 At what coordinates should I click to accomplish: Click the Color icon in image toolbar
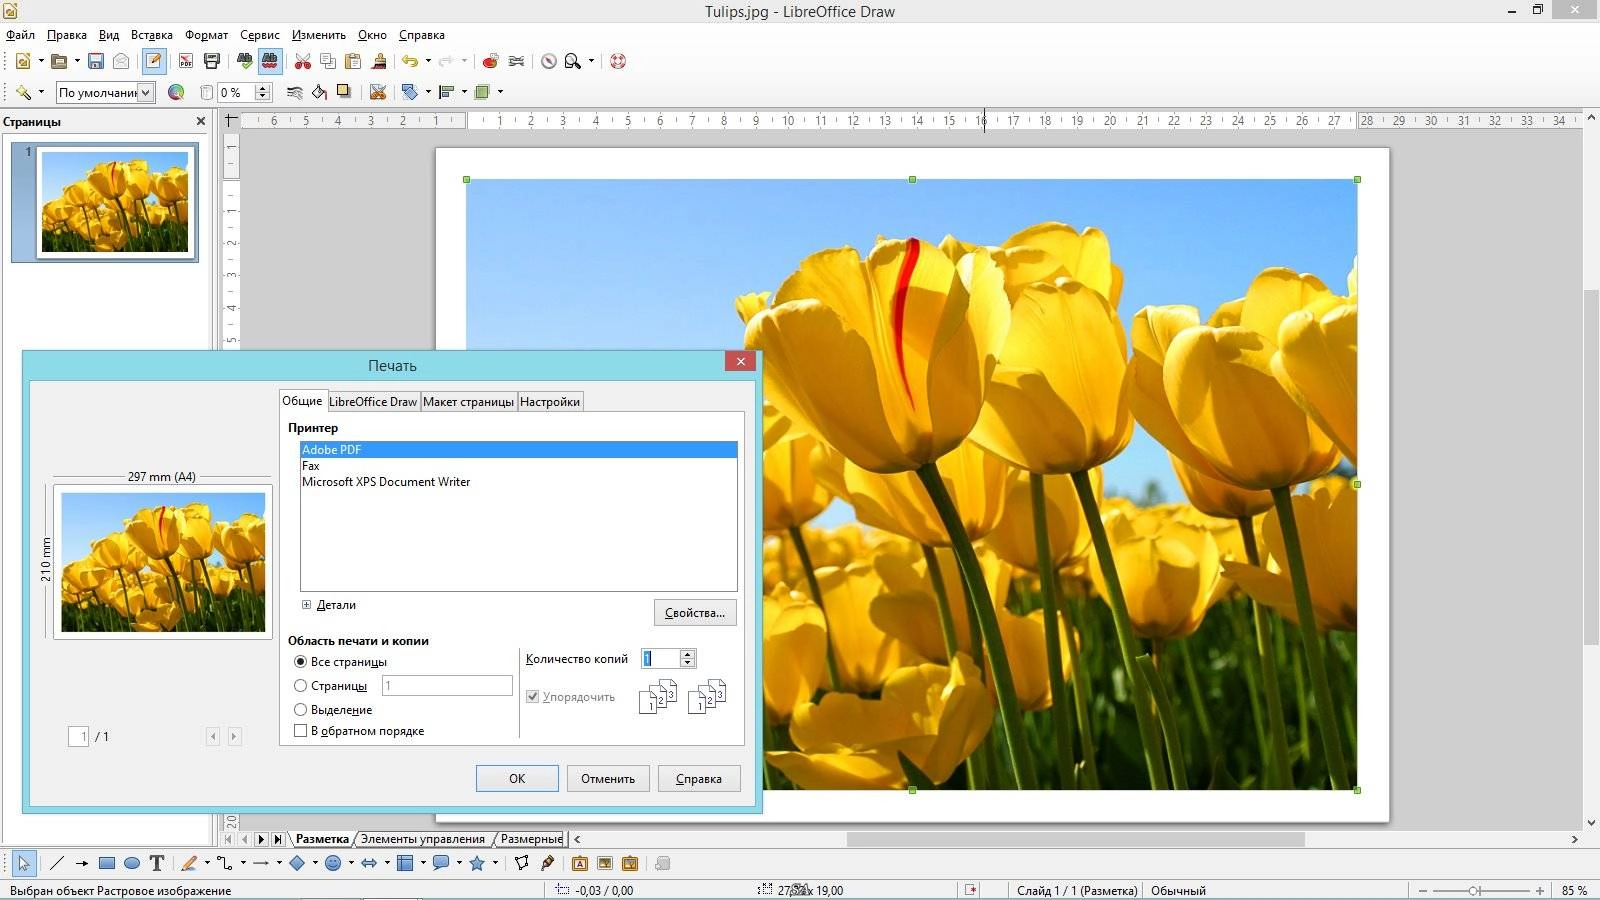[x=176, y=92]
